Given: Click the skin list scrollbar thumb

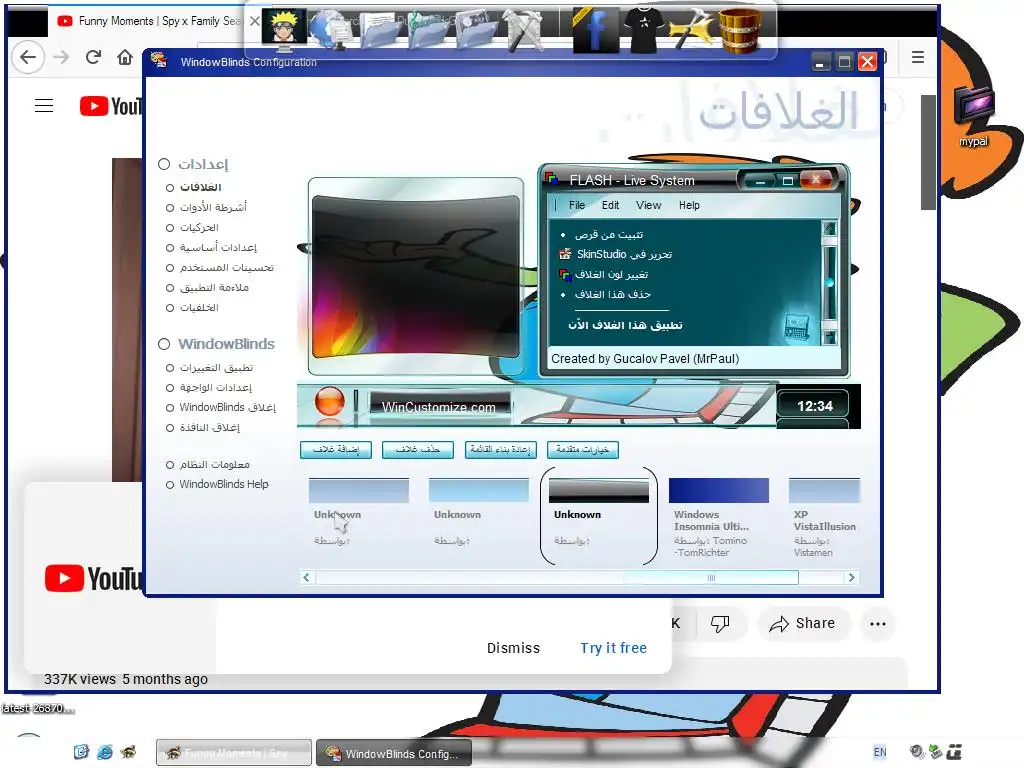Looking at the screenshot, I should pos(711,577).
